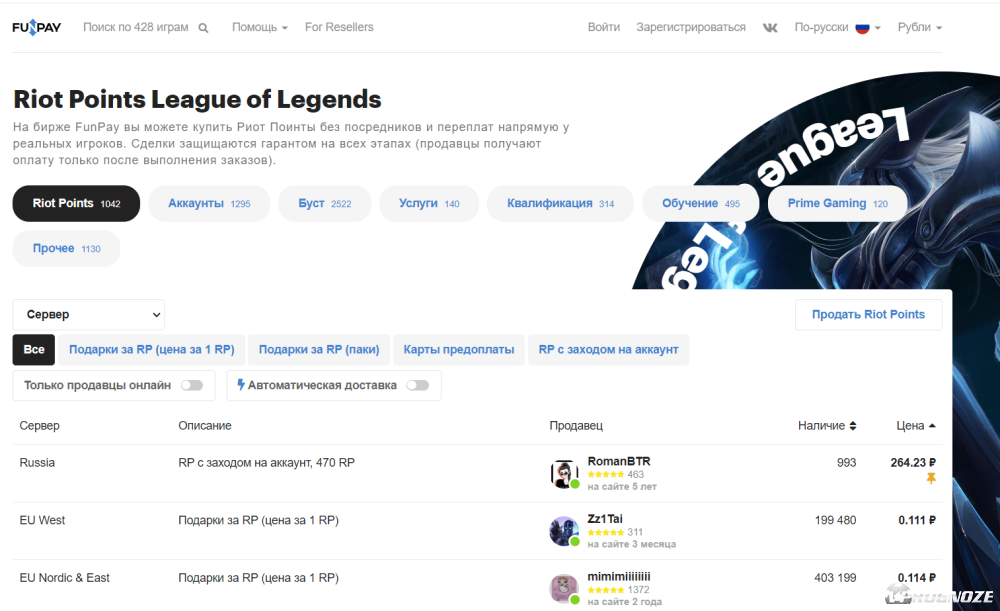Screen dimensions: 1000x611
Task: Click the pin icon under 264.23 ₽
Action: pos(931,478)
